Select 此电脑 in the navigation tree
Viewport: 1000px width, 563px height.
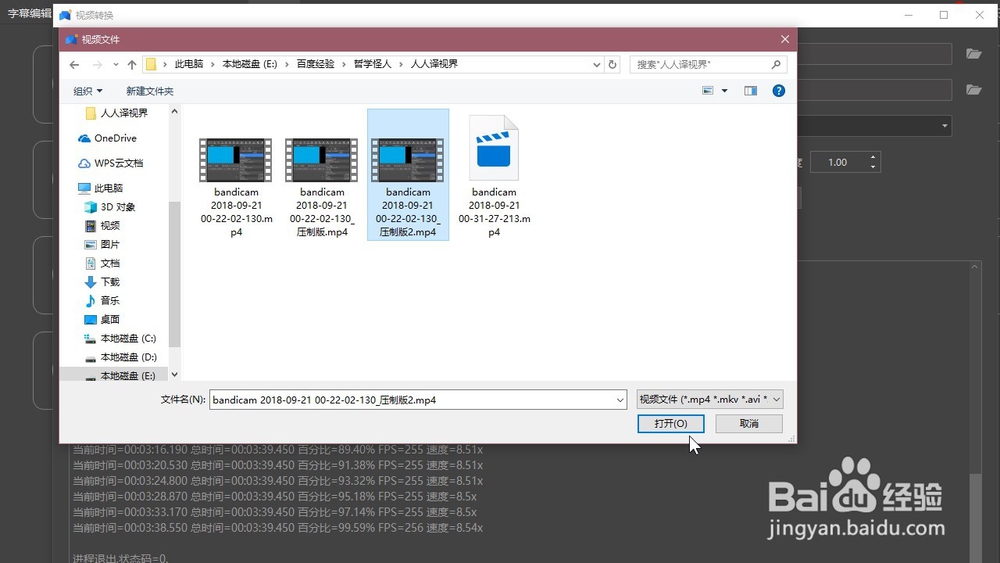click(x=101, y=188)
